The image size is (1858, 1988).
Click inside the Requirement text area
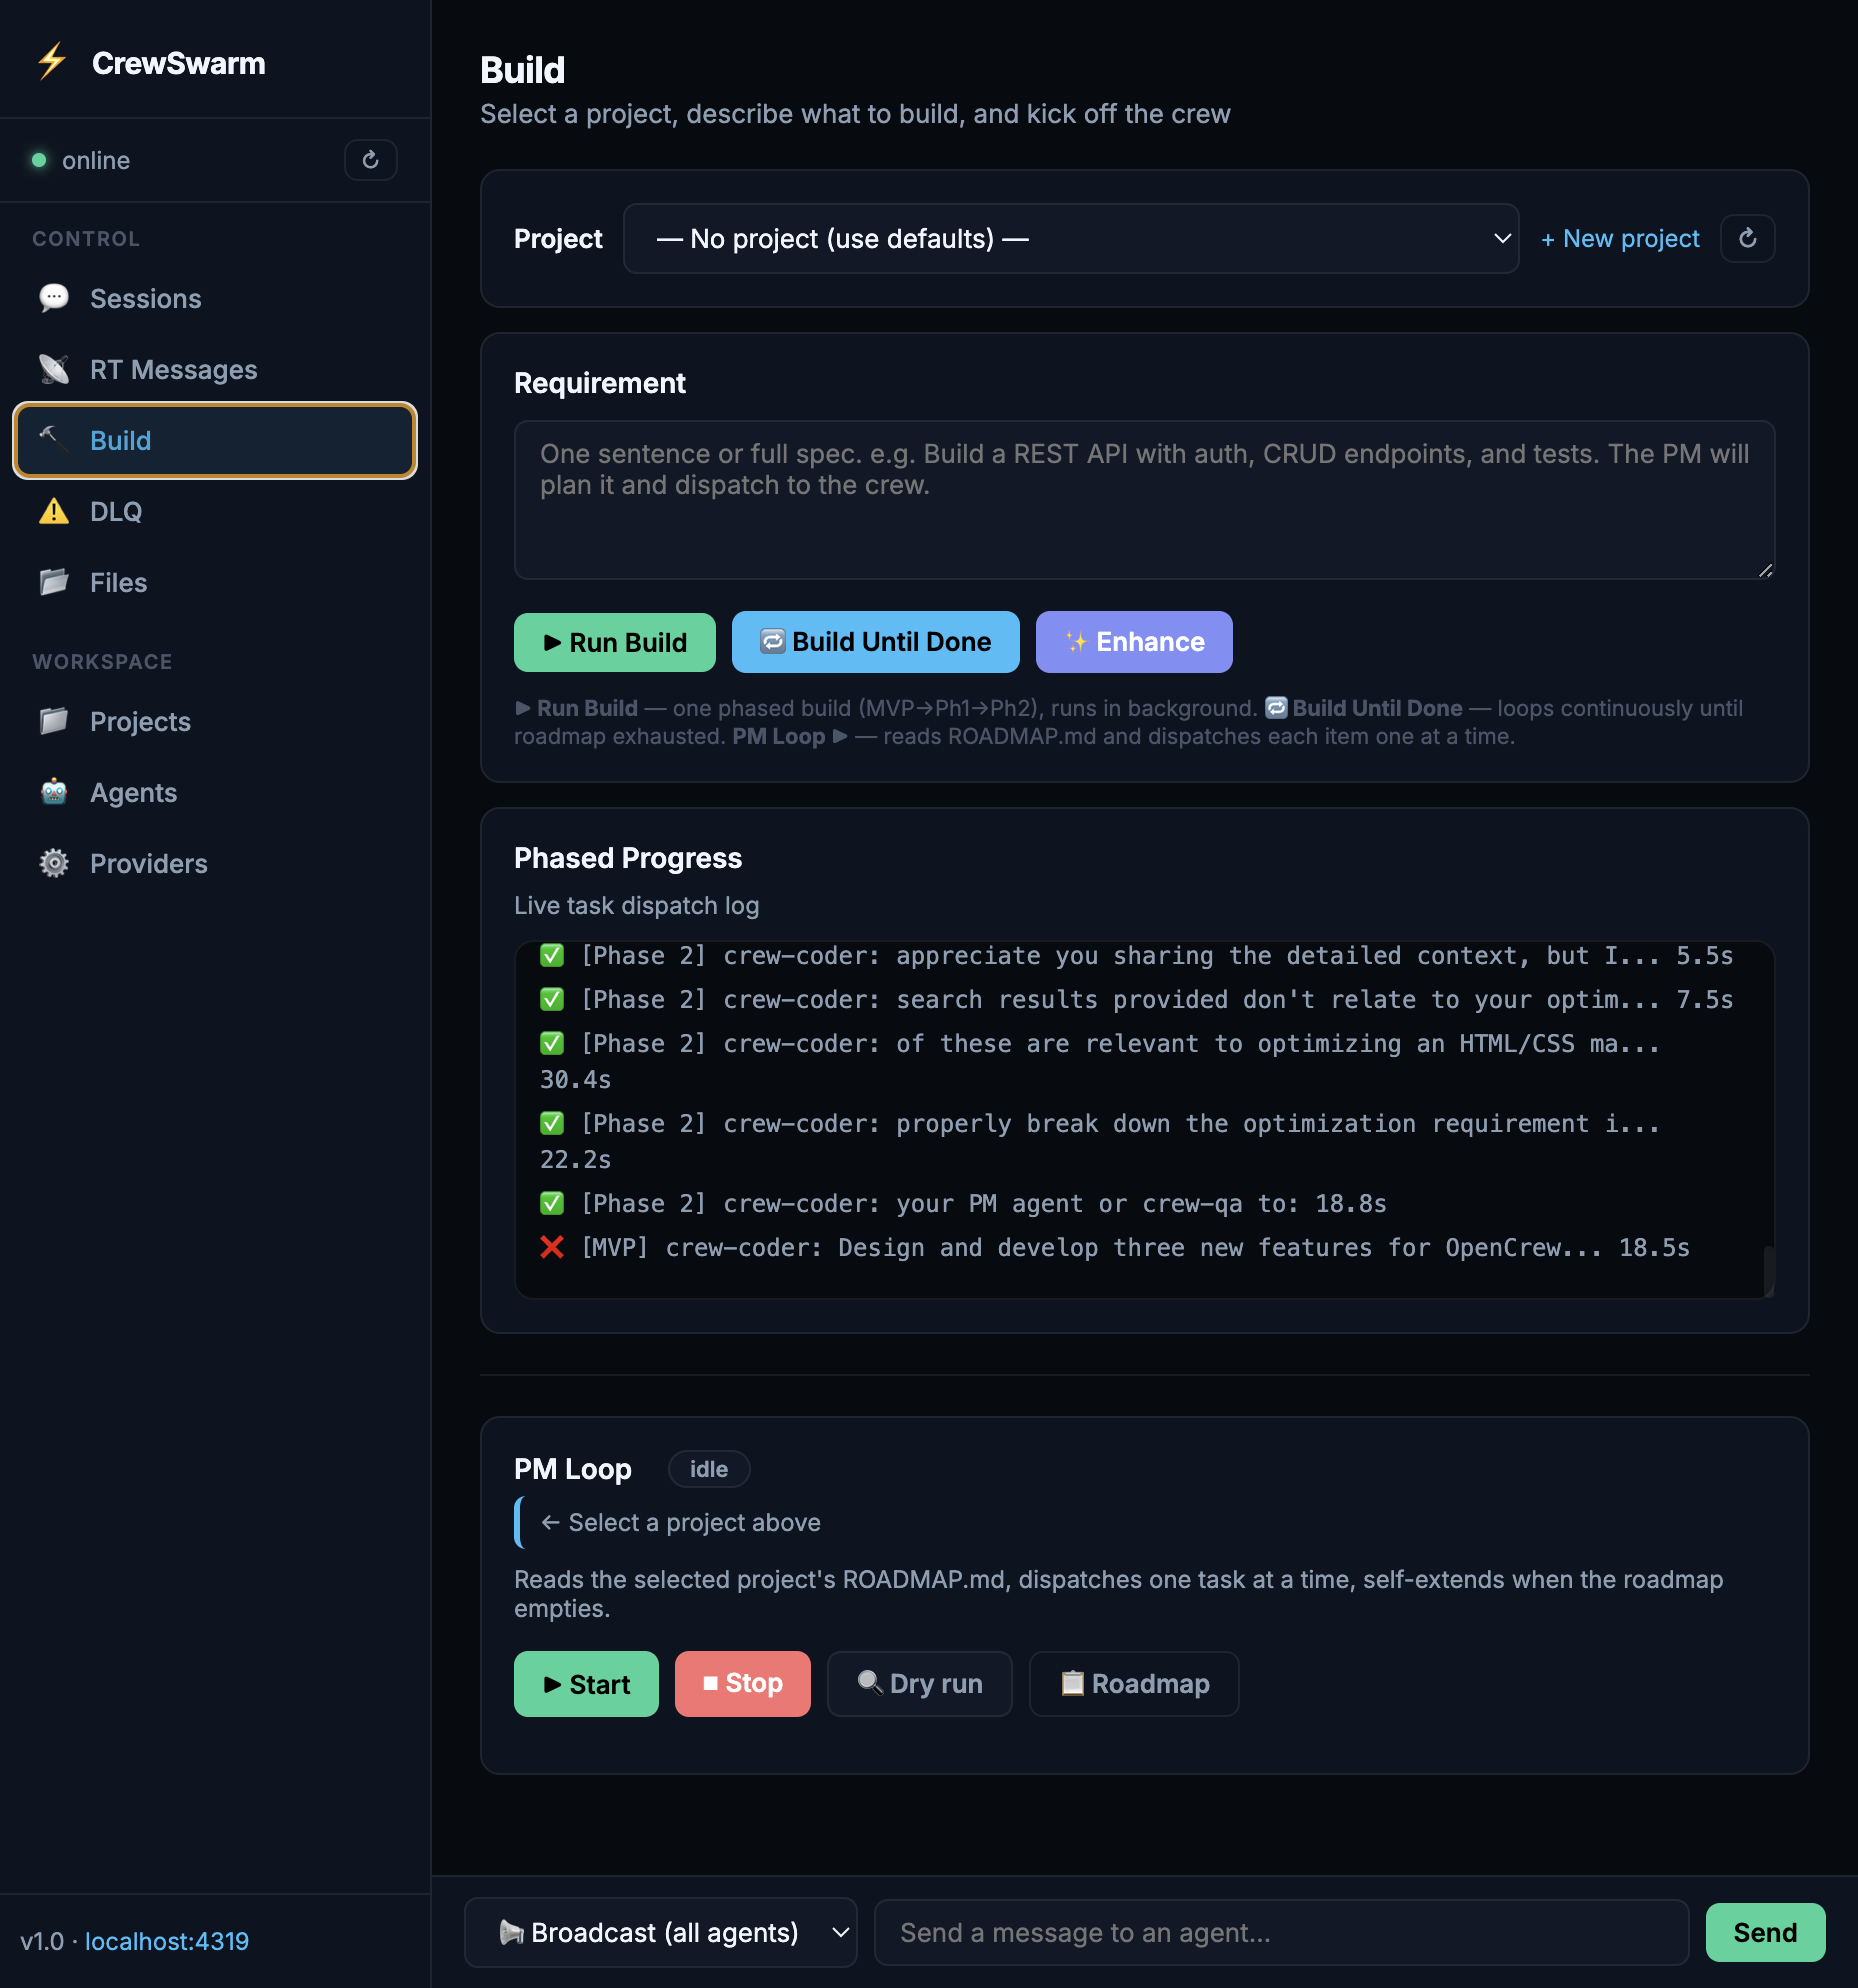tap(1143, 500)
